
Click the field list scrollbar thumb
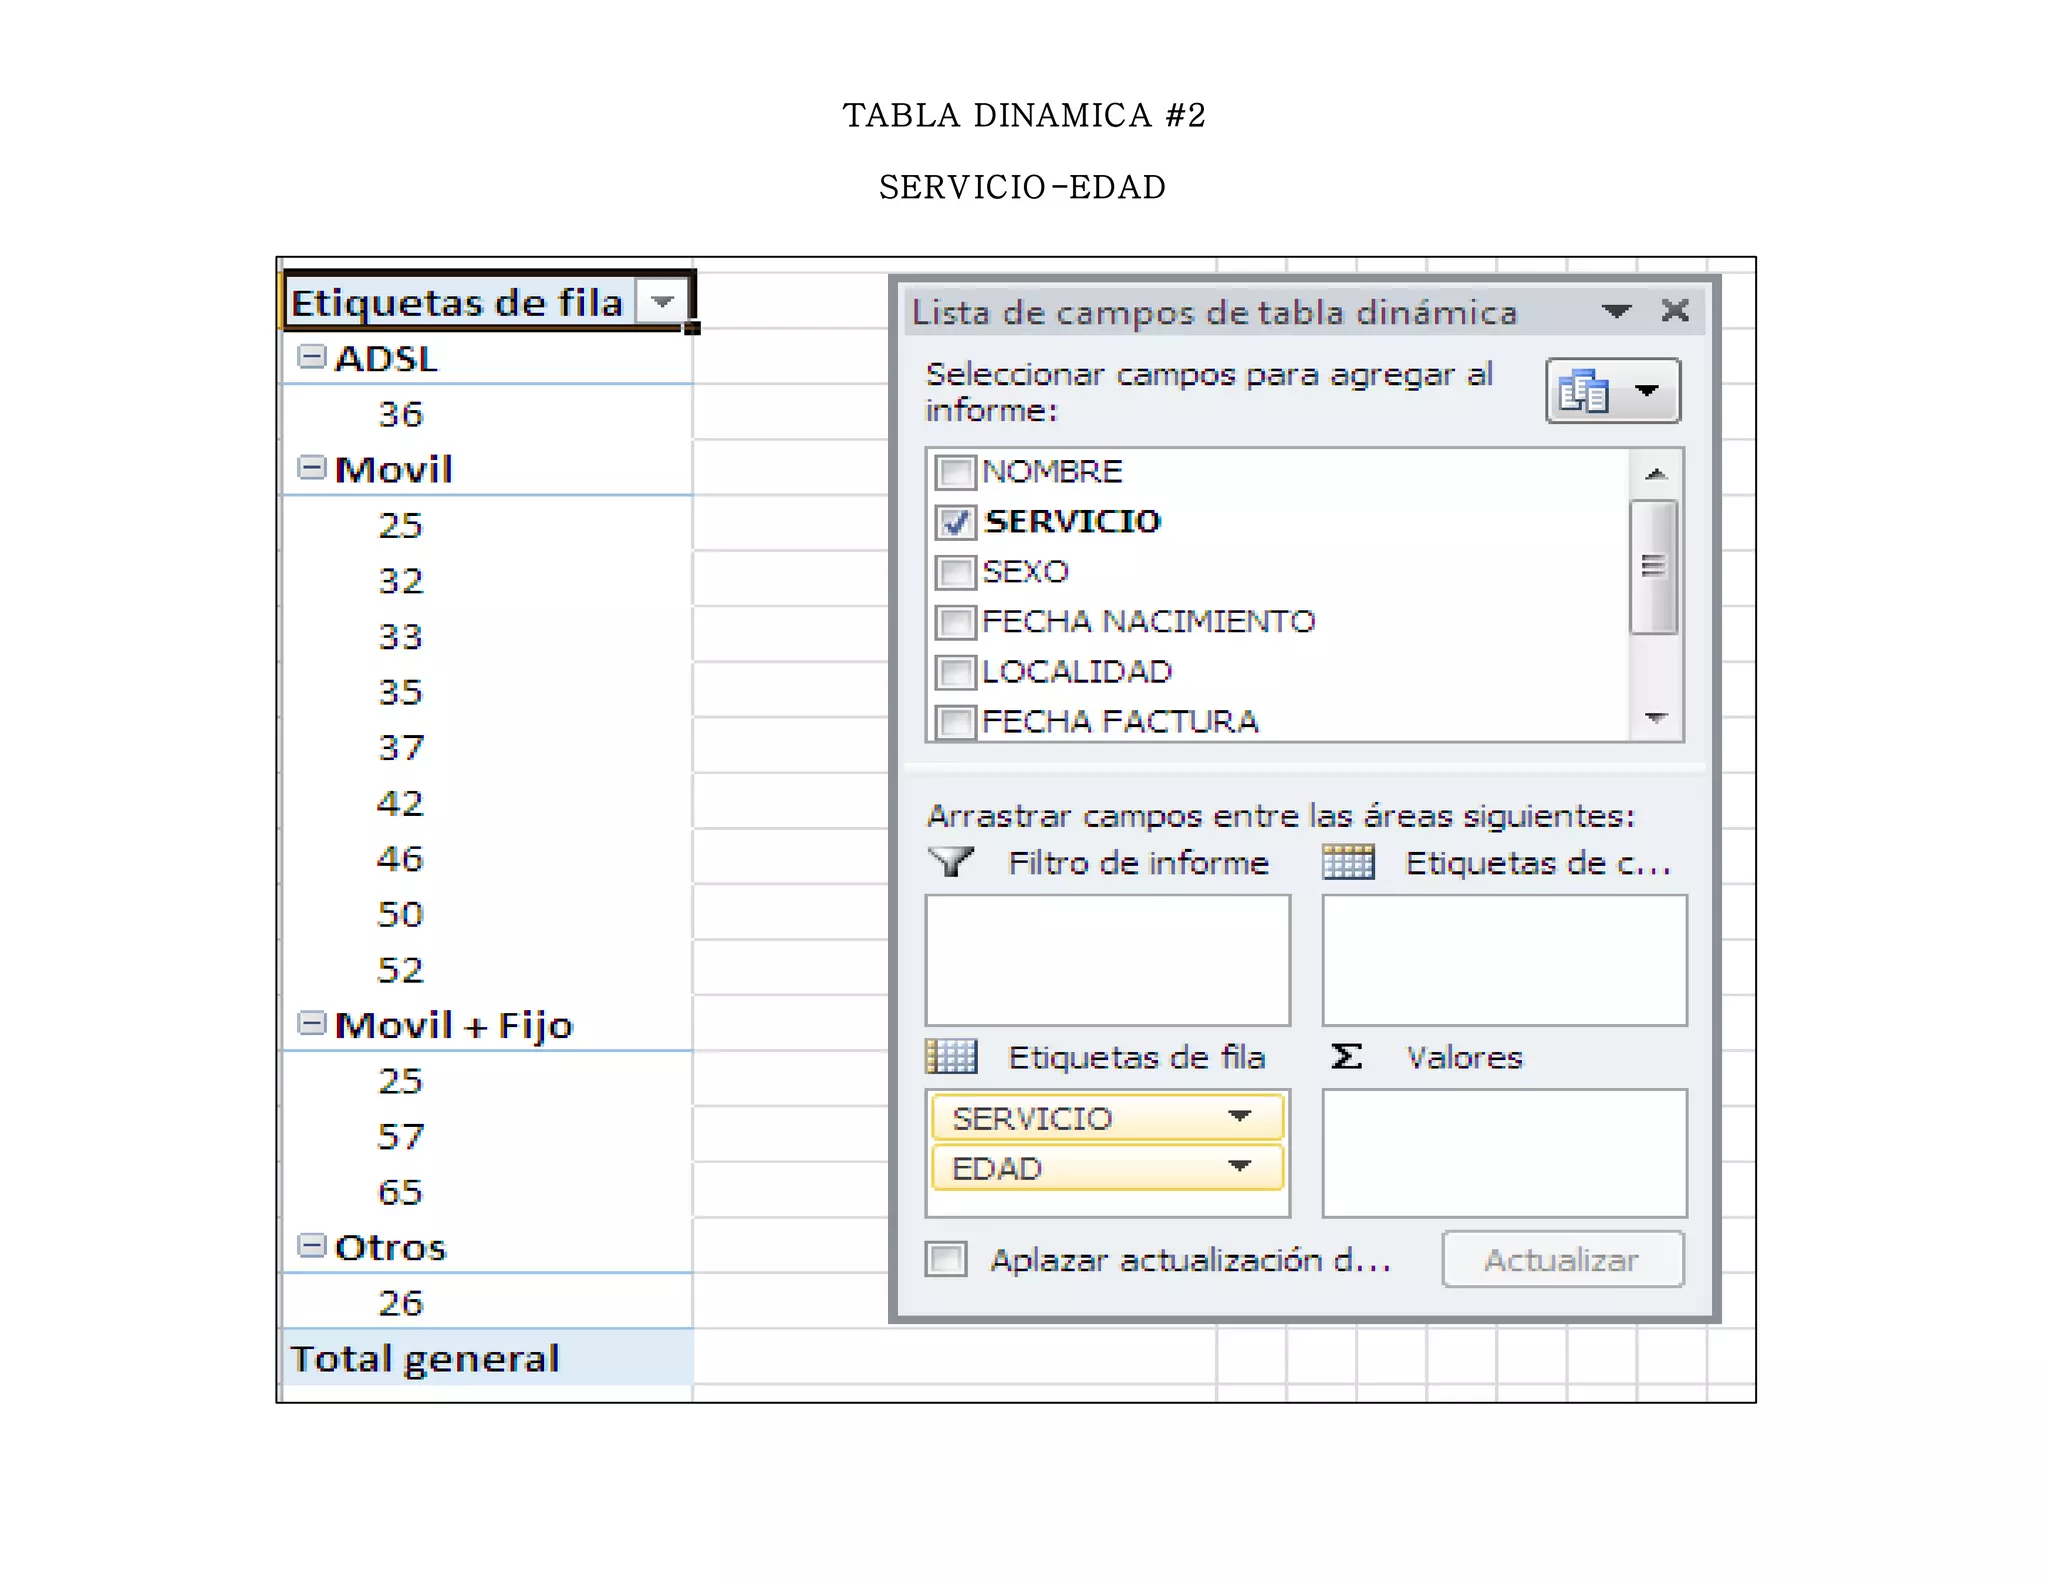click(1654, 566)
